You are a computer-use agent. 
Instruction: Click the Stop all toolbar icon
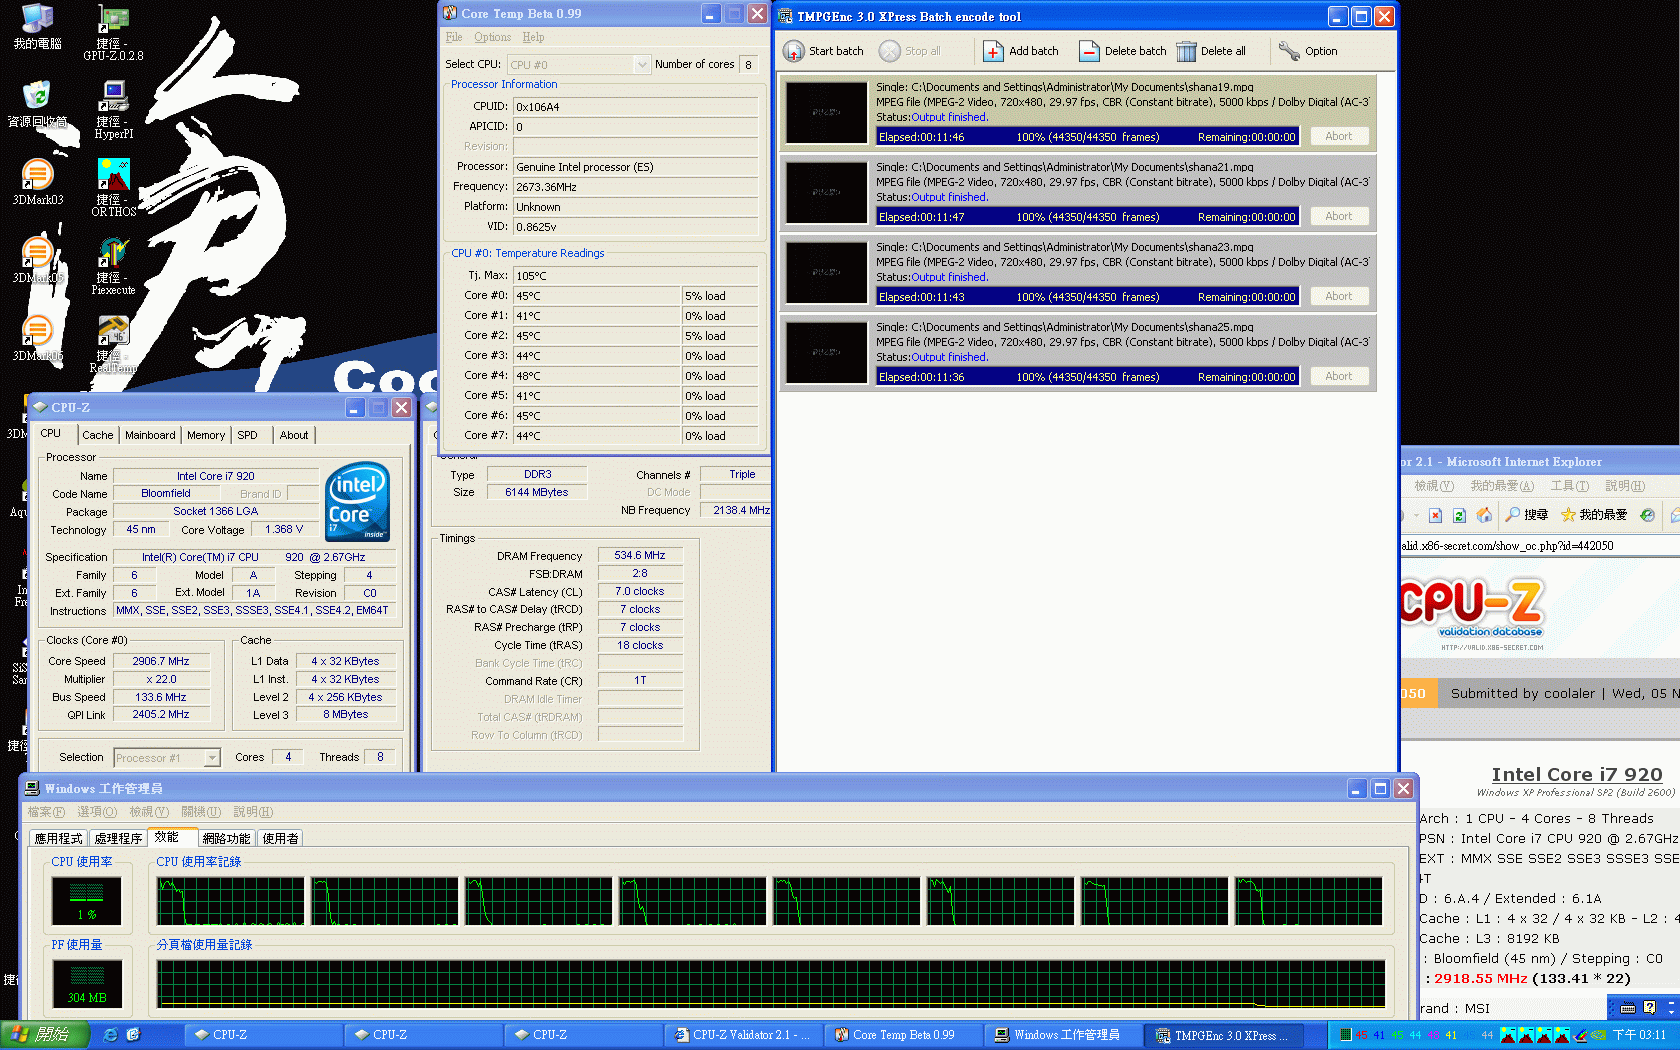tap(890, 51)
